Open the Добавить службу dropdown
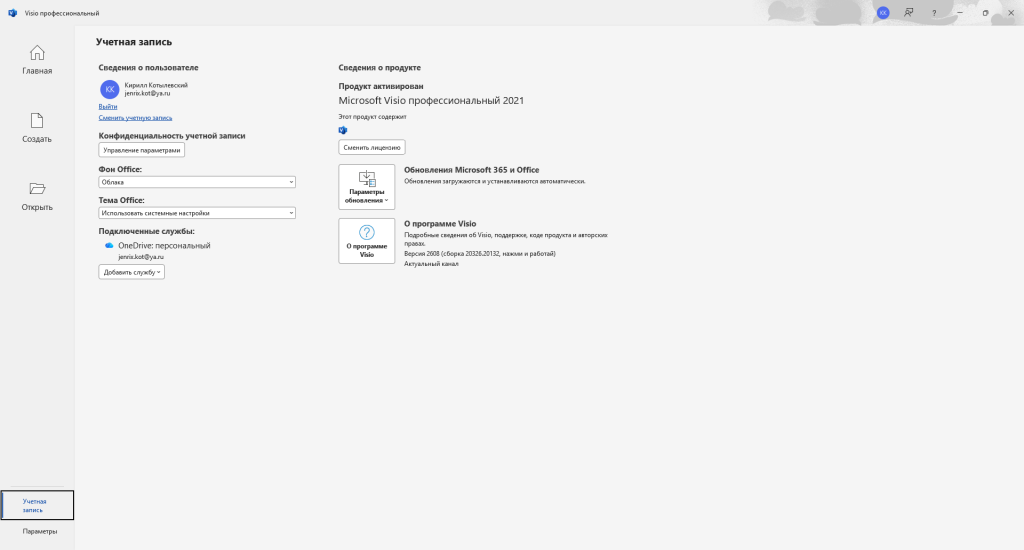This screenshot has height=550, width=1024. (x=131, y=272)
